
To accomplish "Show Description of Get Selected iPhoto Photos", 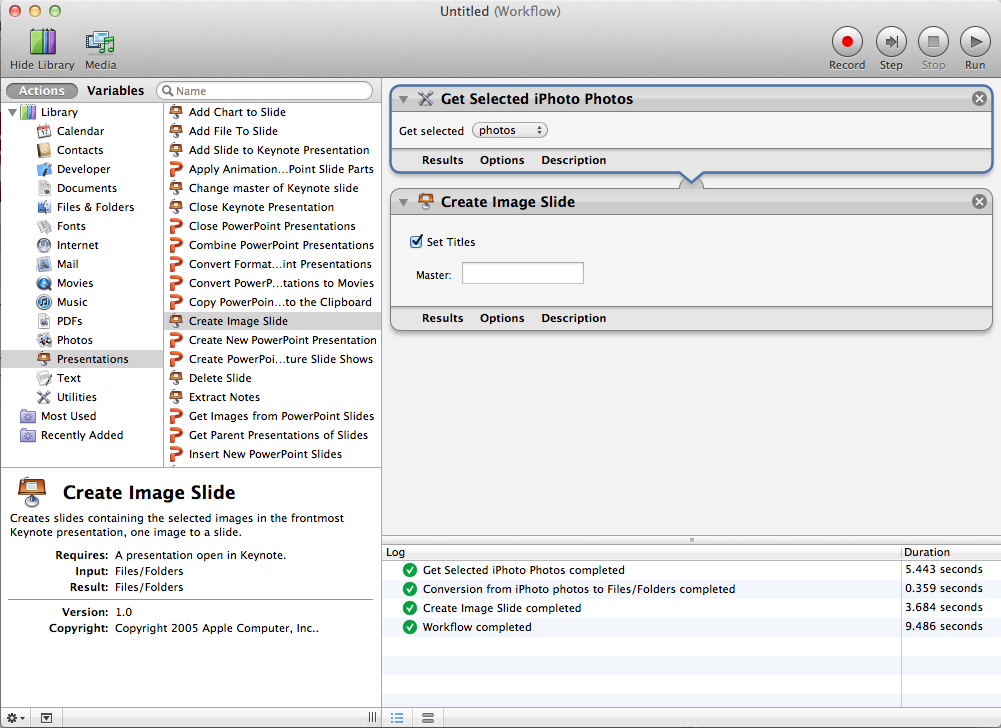I will pos(573,160).
